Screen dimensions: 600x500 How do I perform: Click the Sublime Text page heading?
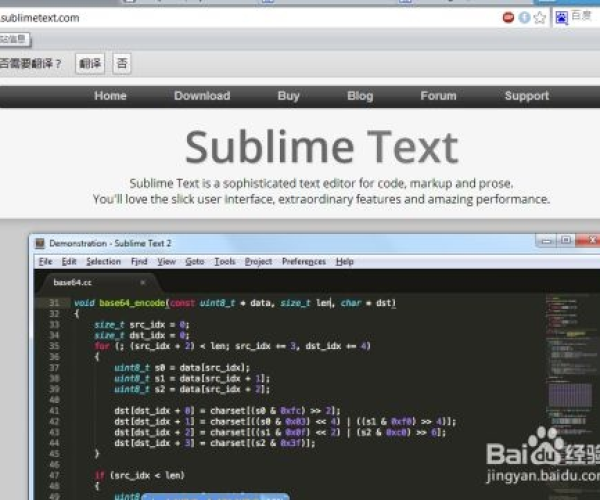pyautogui.click(x=322, y=147)
